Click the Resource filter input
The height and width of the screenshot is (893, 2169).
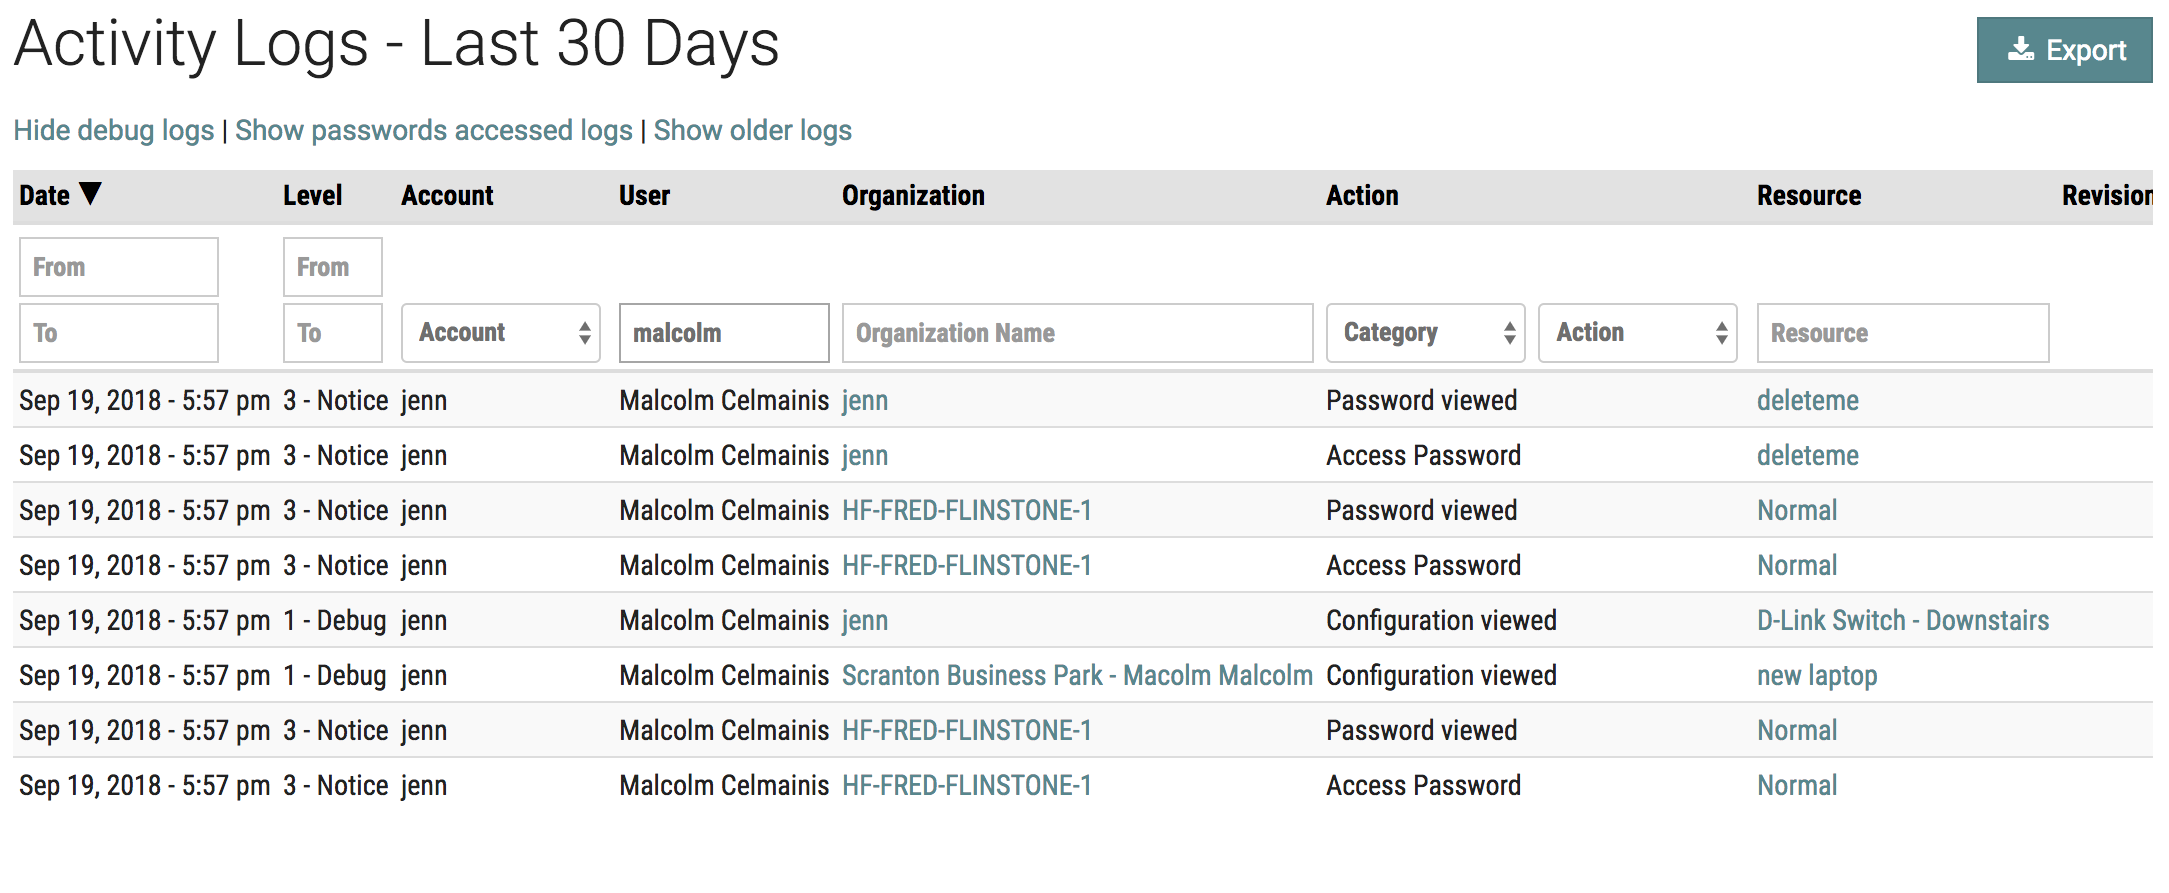[x=1902, y=333]
